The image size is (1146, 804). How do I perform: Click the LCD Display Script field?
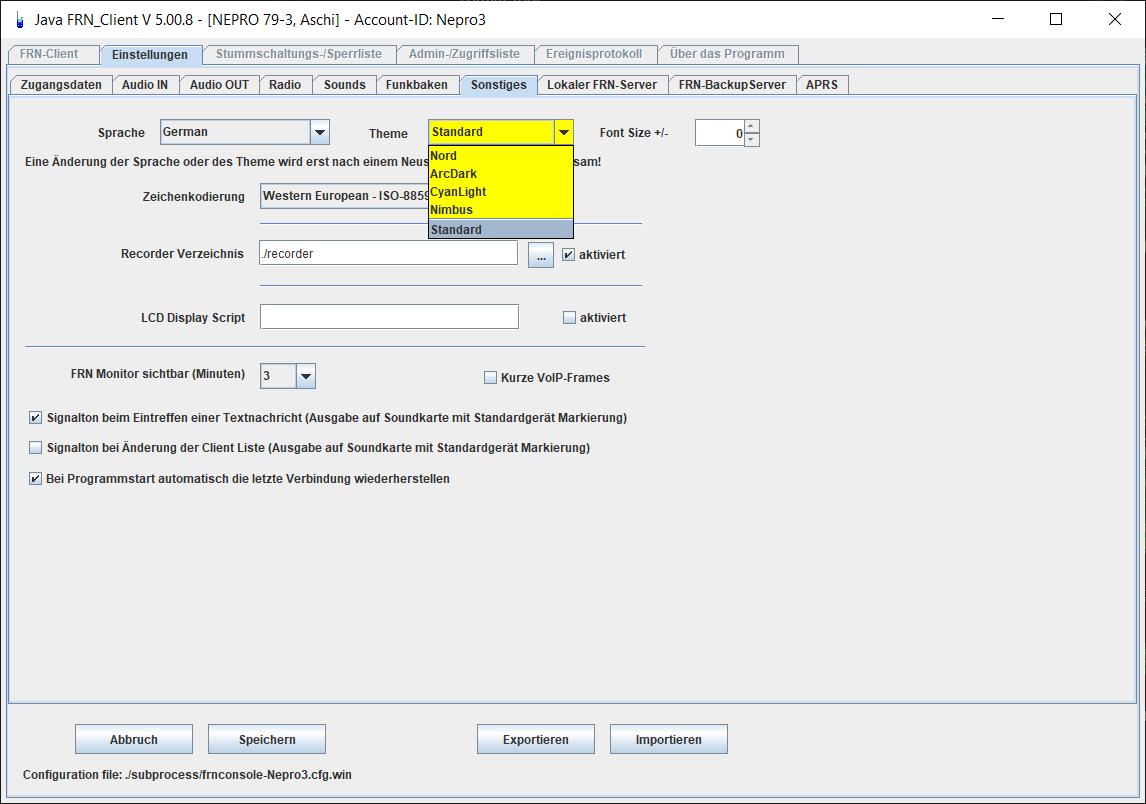click(x=390, y=316)
